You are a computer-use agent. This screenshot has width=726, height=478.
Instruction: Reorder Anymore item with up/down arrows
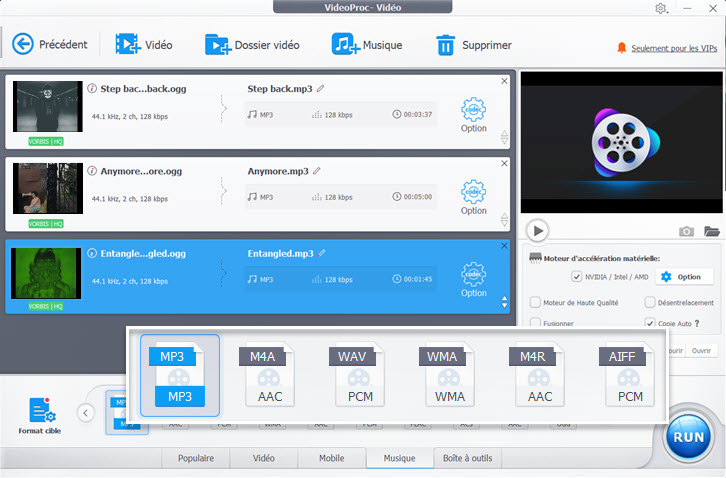tap(504, 220)
